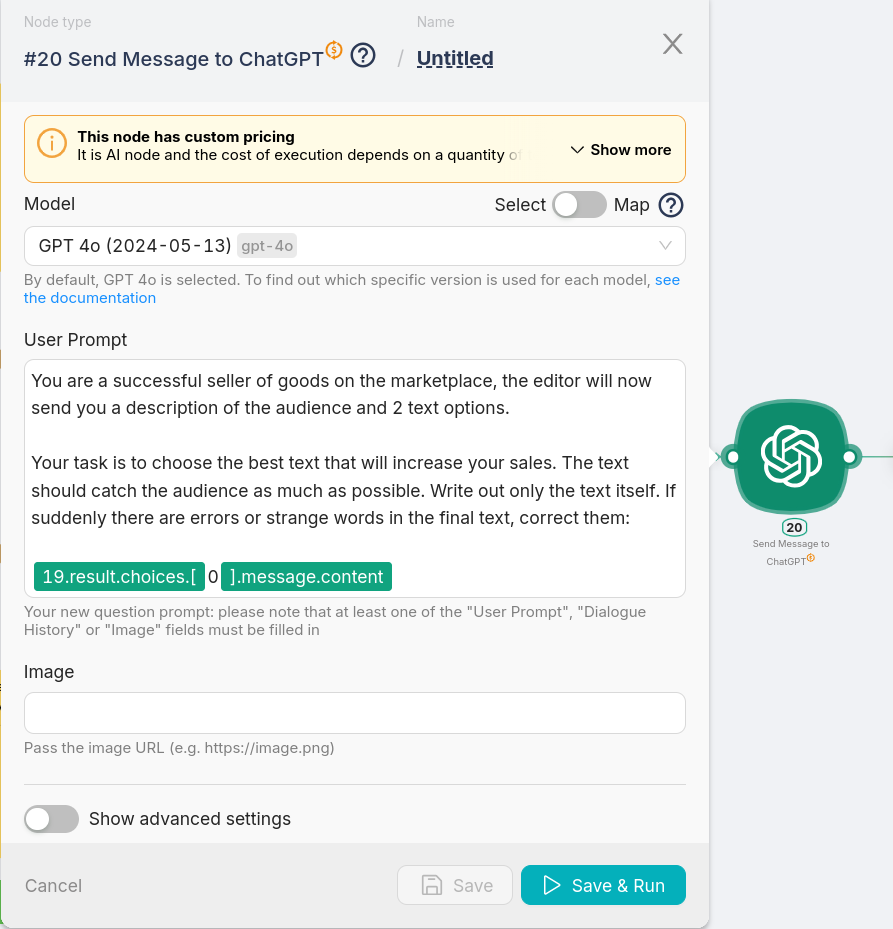Toggle the Select/Map switch for Model
The height and width of the screenshot is (929, 893).
[x=579, y=205]
